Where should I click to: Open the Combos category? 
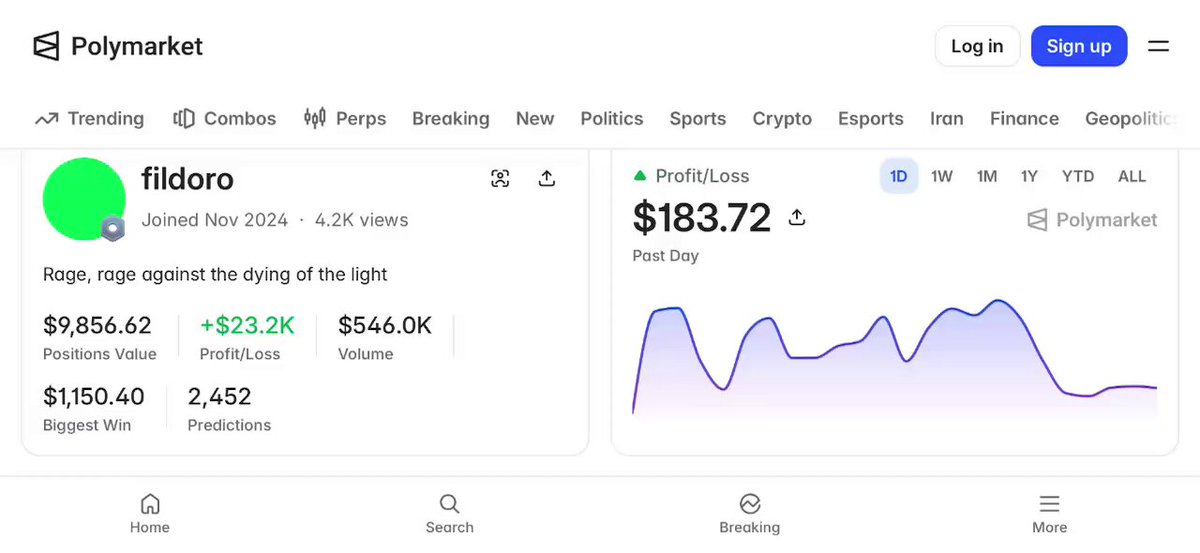[x=224, y=118]
